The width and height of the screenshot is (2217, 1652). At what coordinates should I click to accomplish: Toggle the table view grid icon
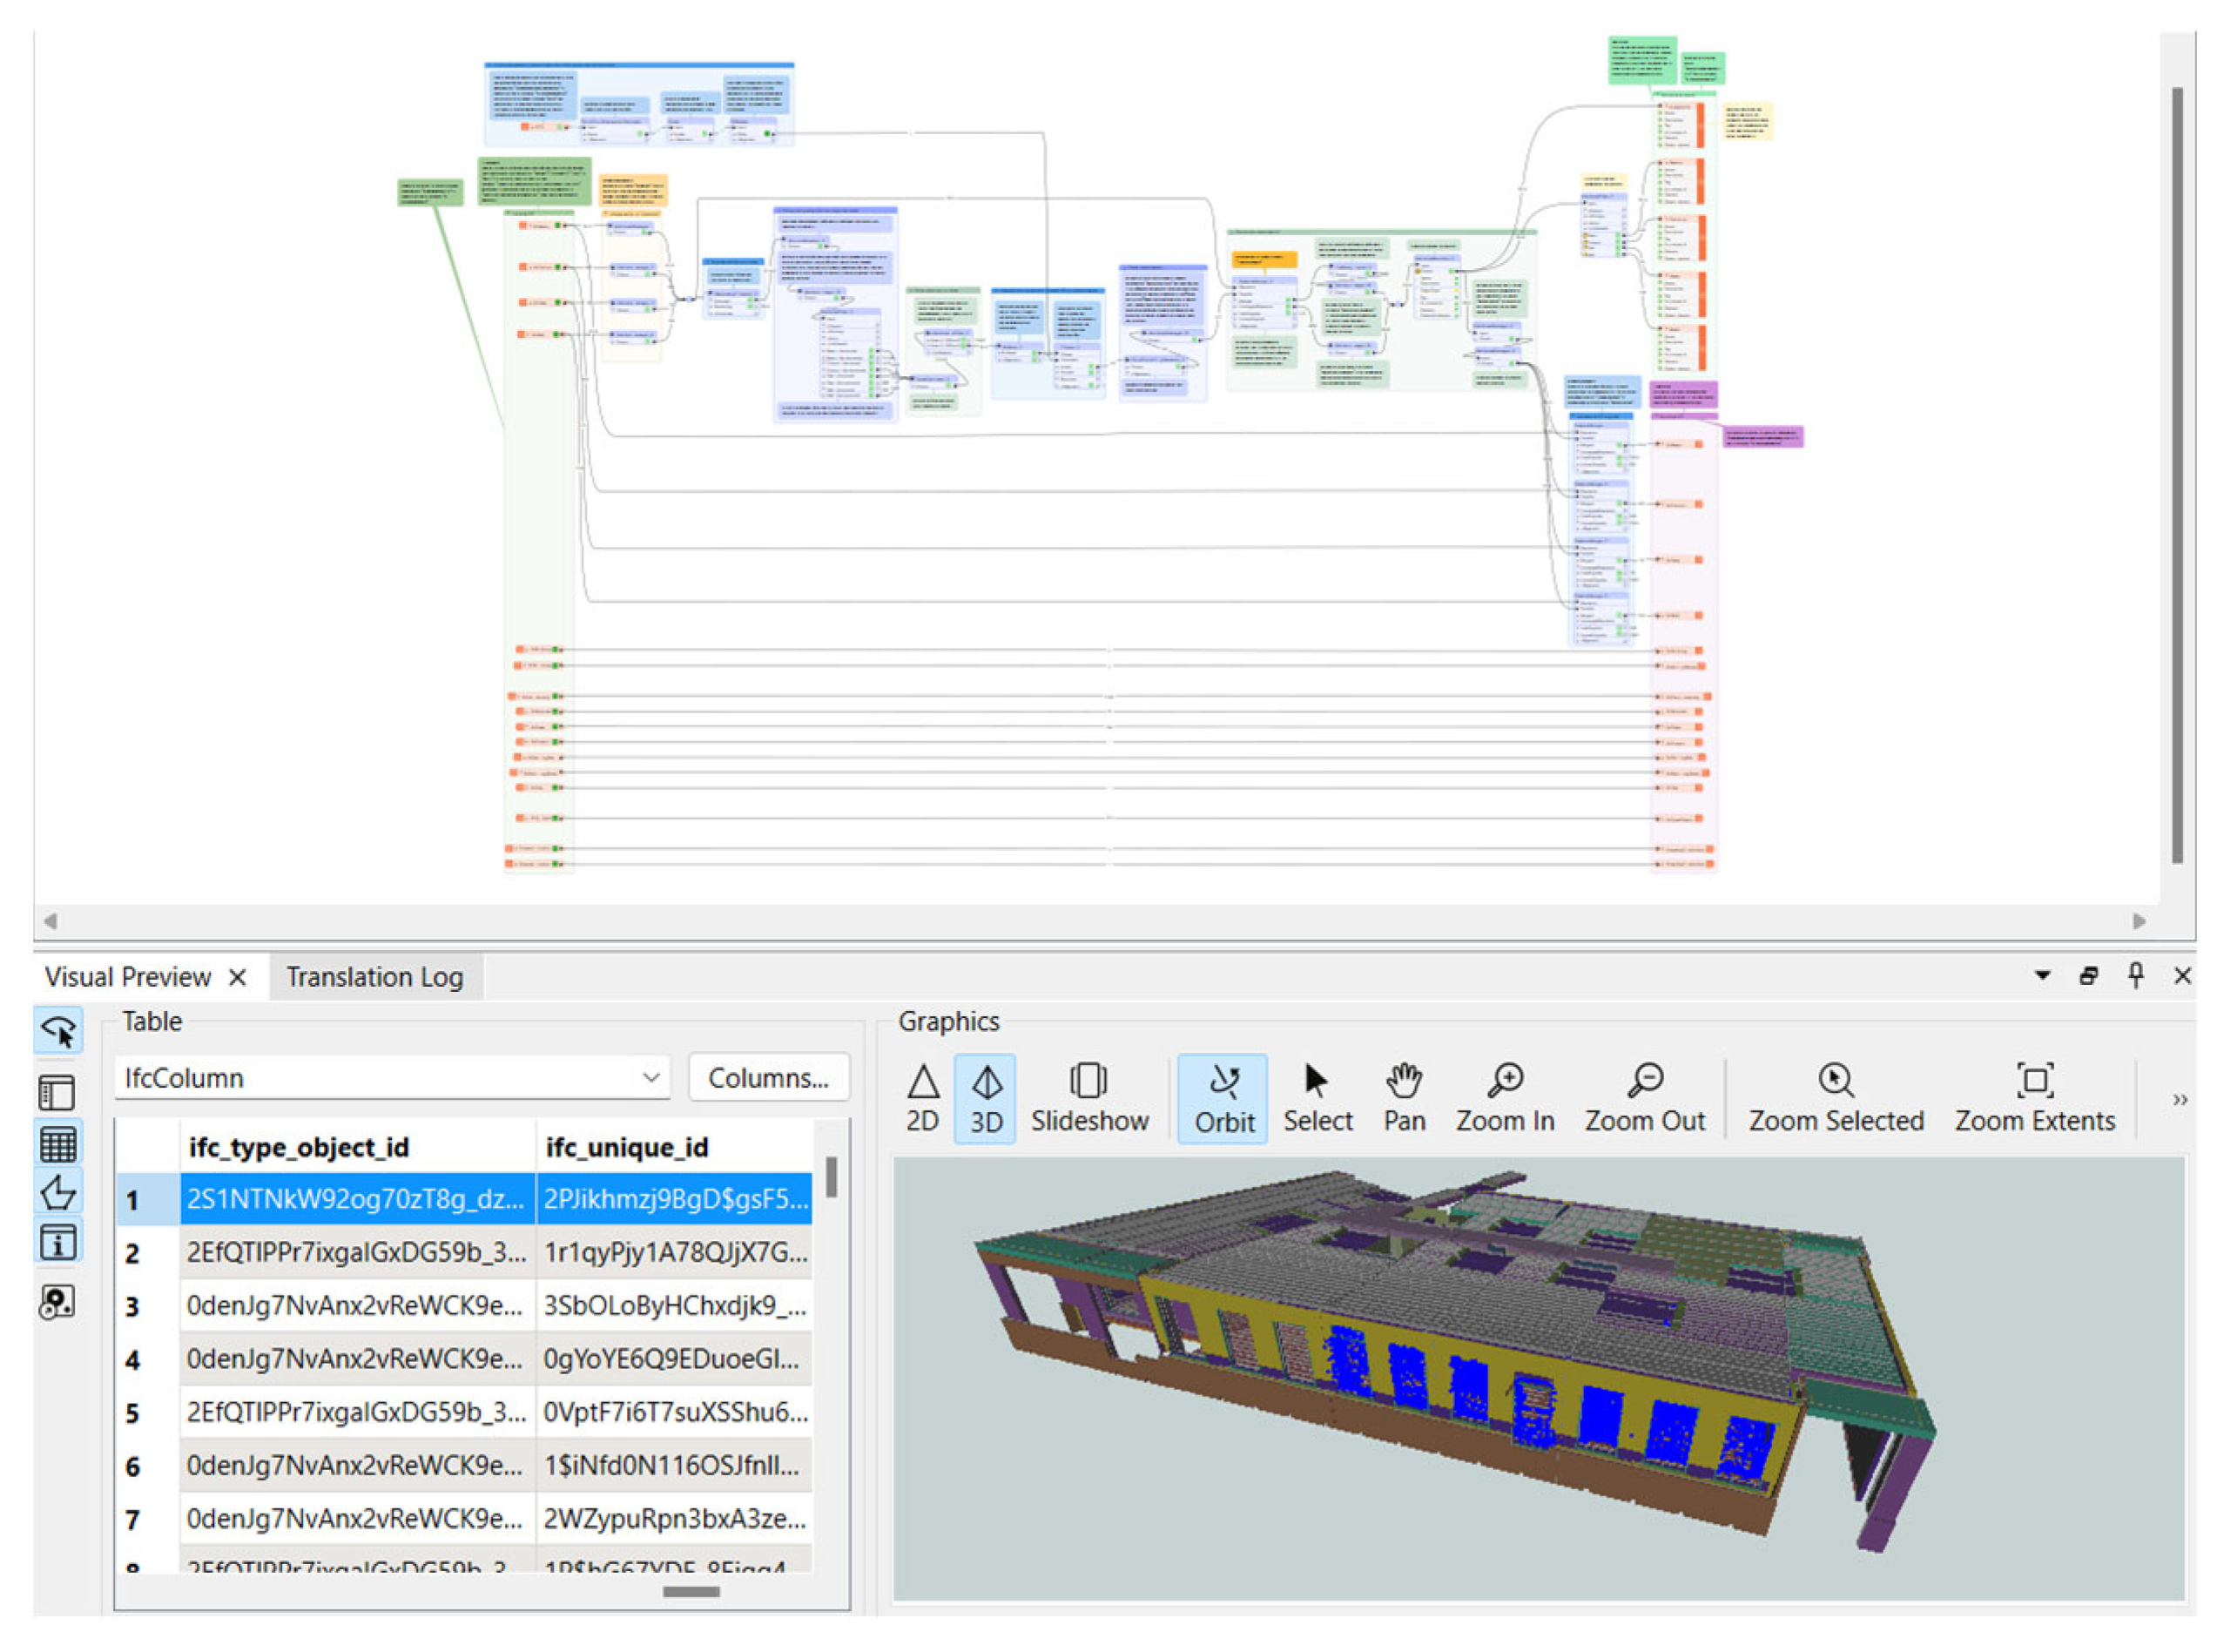[x=57, y=1143]
